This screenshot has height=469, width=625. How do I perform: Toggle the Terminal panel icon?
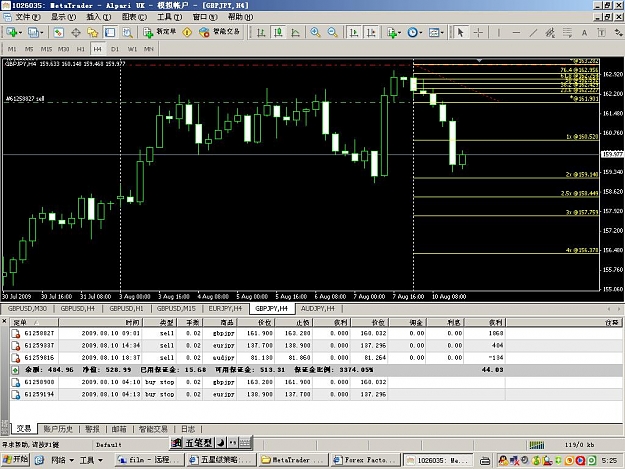point(110,32)
